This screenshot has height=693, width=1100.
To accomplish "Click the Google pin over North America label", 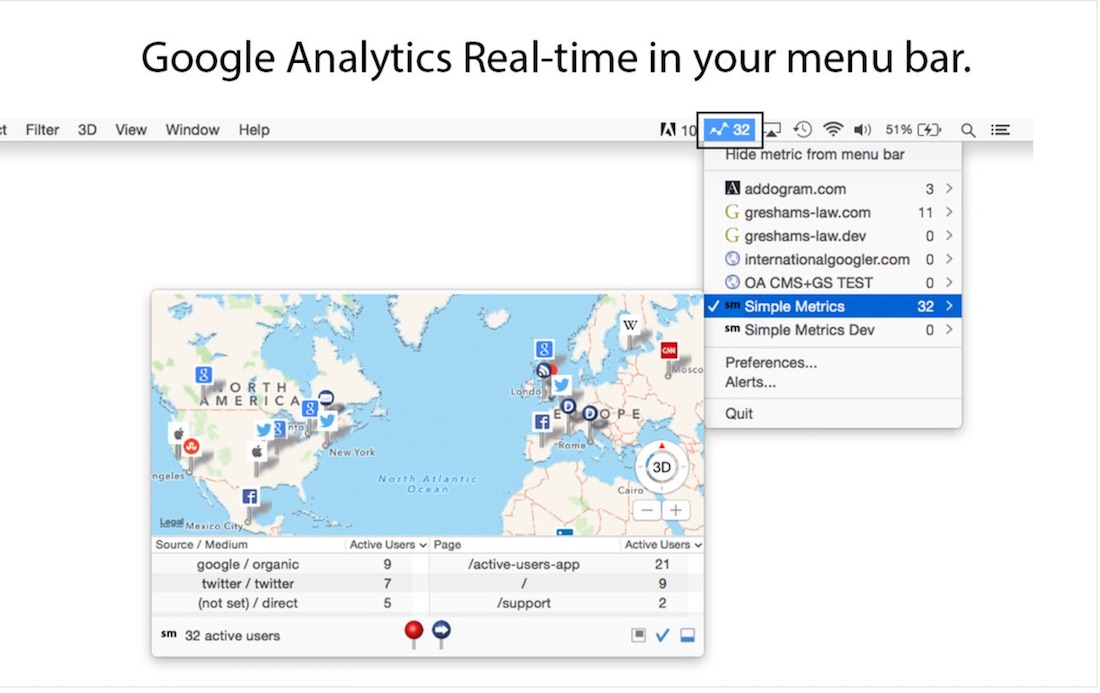I will (x=203, y=375).
